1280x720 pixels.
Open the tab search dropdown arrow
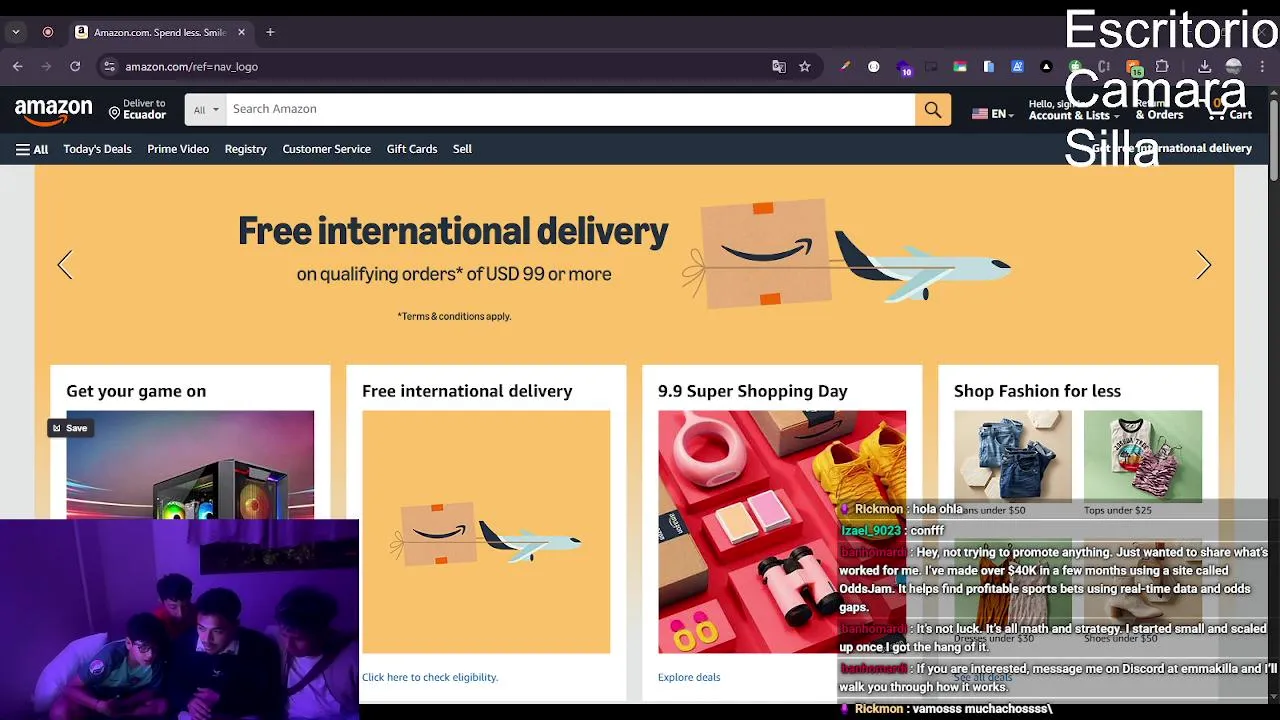[x=15, y=32]
